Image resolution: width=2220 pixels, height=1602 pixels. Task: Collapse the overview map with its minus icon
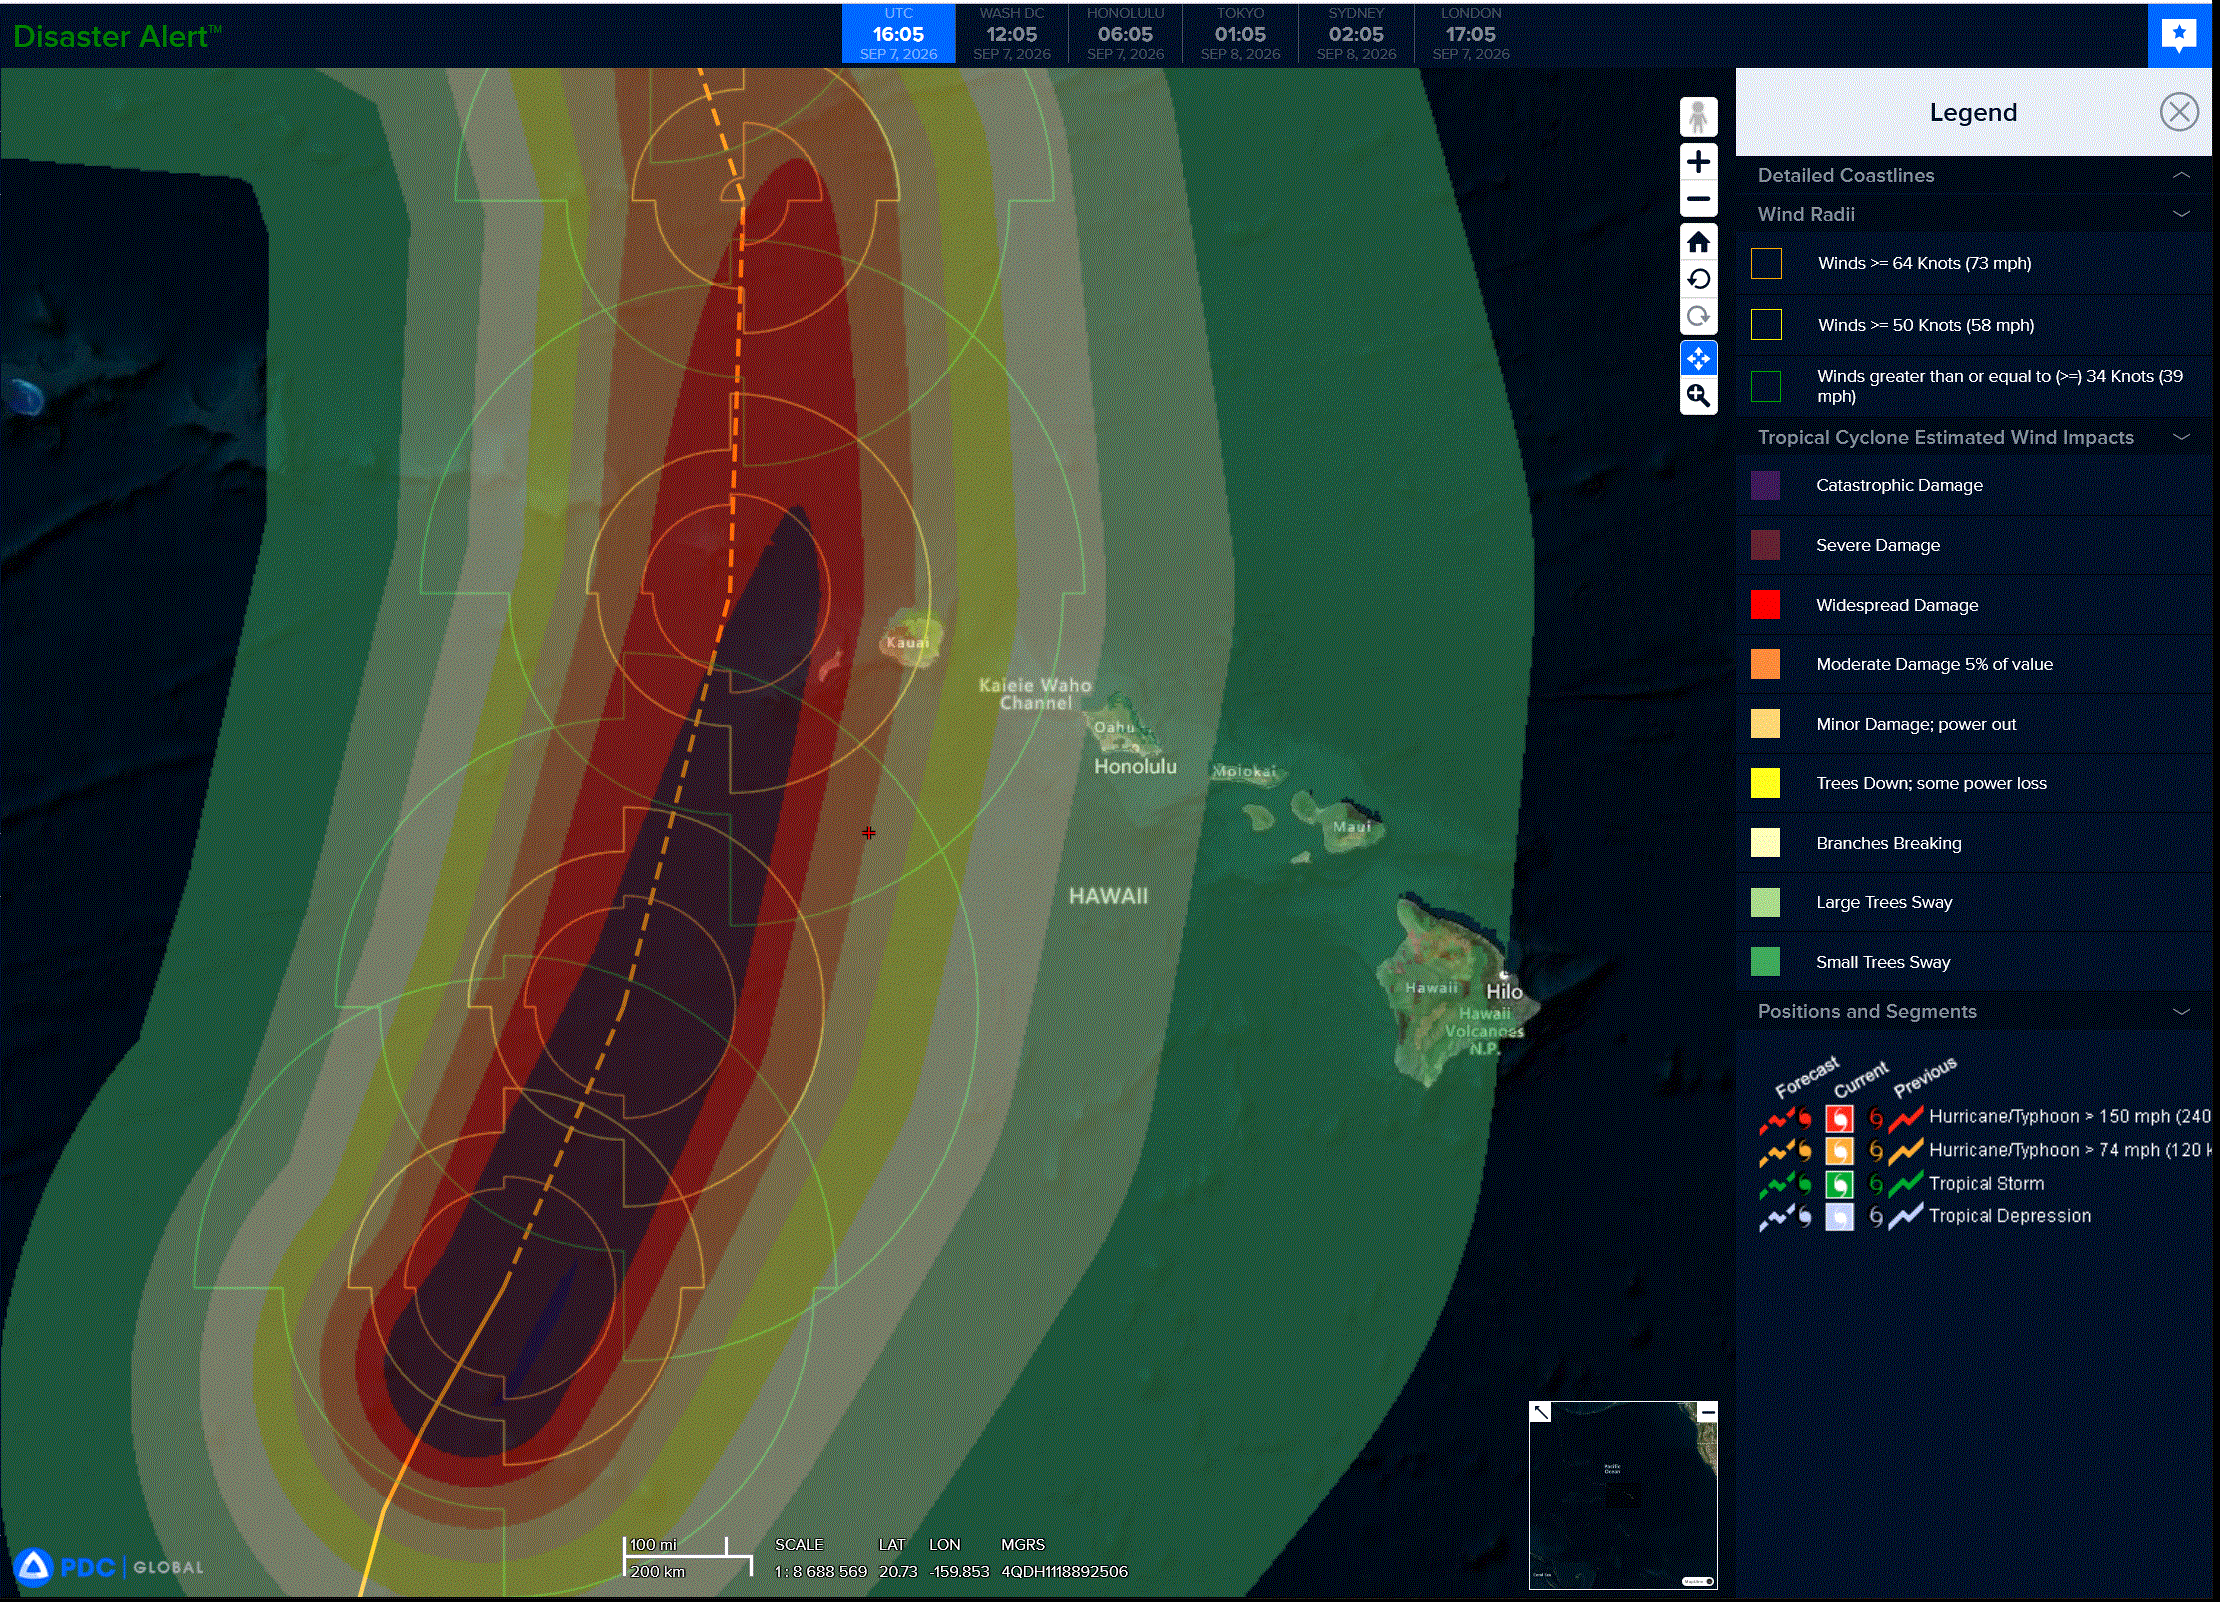pyautogui.click(x=1707, y=1412)
